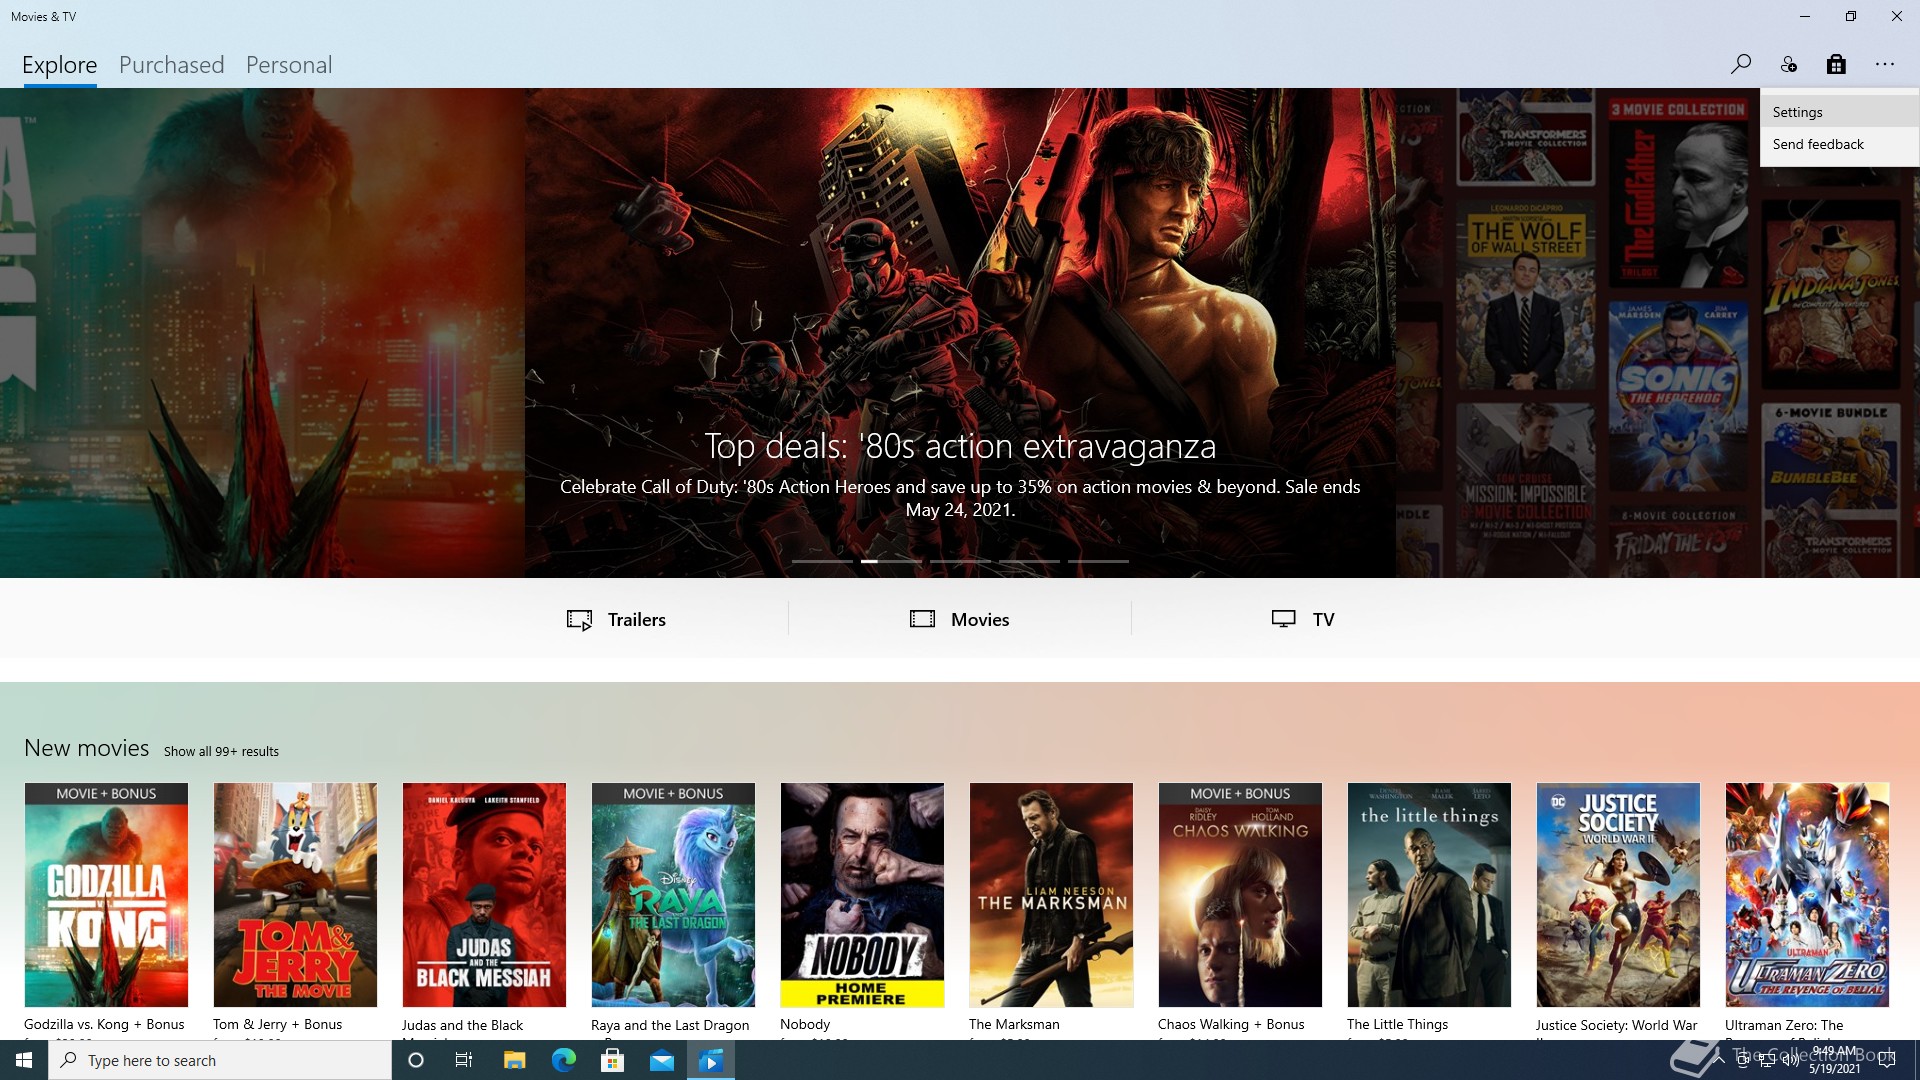This screenshot has height=1080, width=1920.
Task: Open The Marksman movie poster
Action: tap(1051, 895)
